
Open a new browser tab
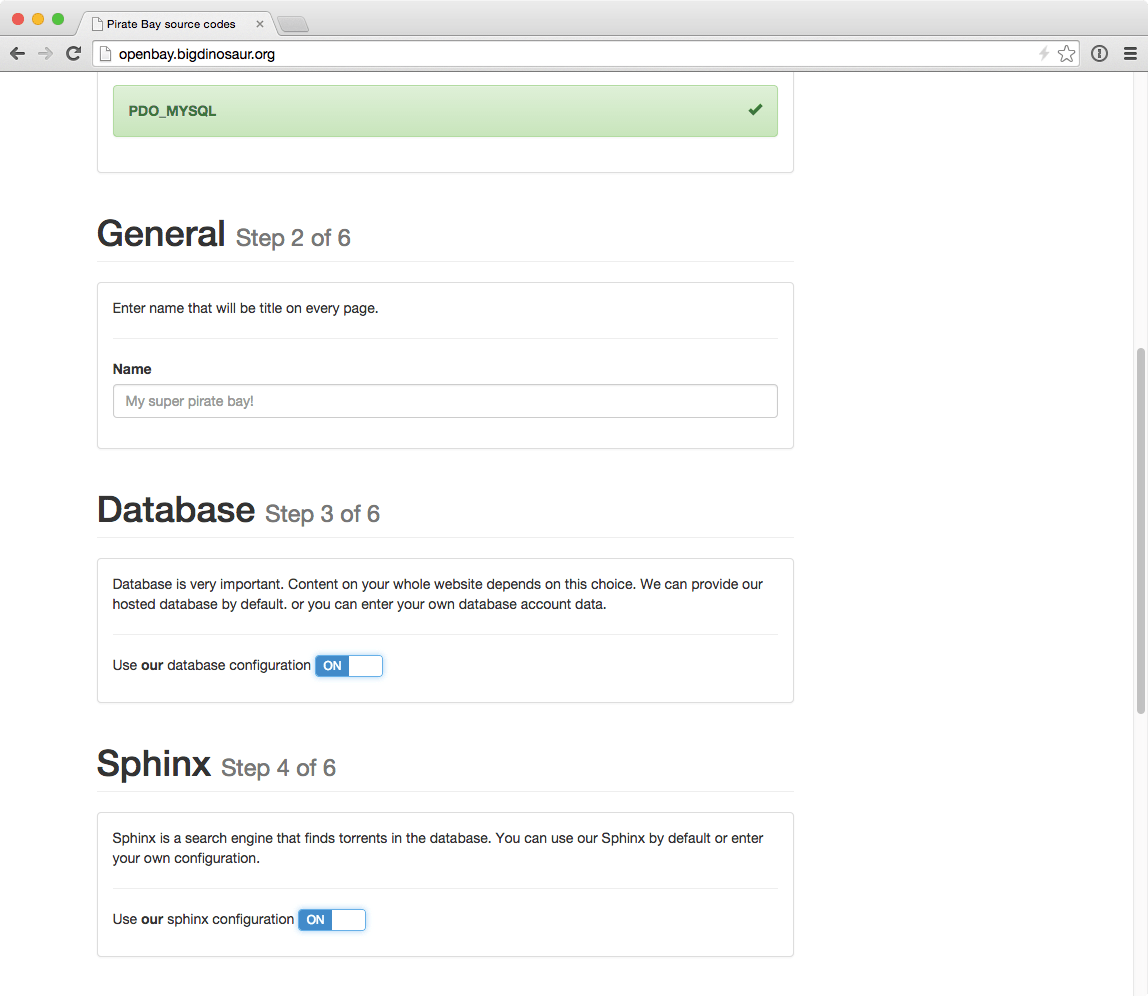click(x=292, y=24)
